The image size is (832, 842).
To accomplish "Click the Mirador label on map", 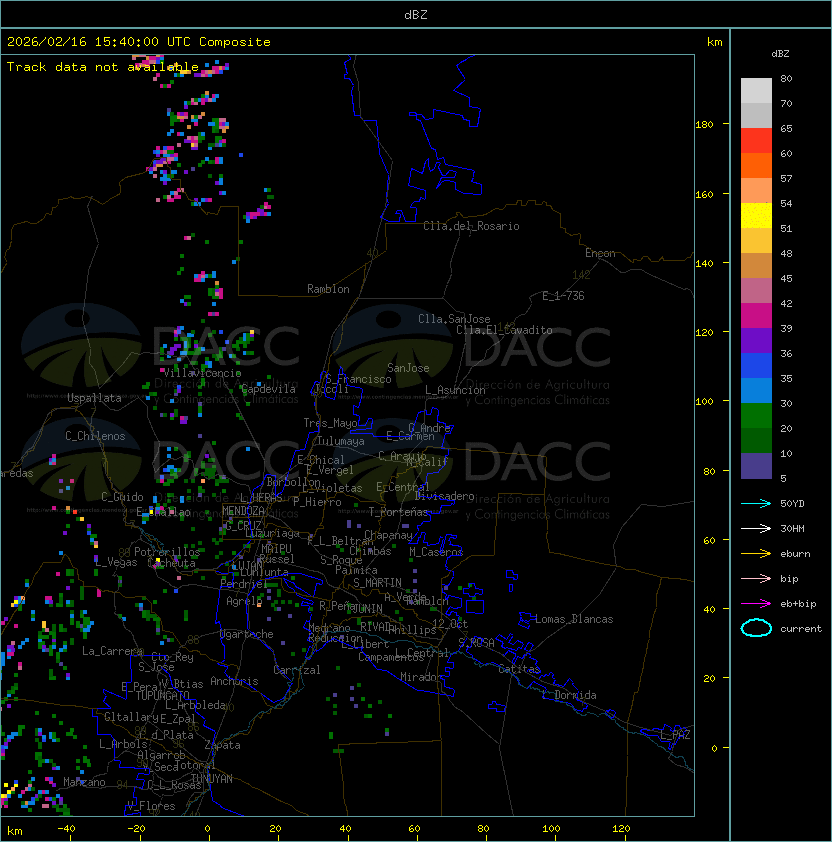I will [422, 677].
